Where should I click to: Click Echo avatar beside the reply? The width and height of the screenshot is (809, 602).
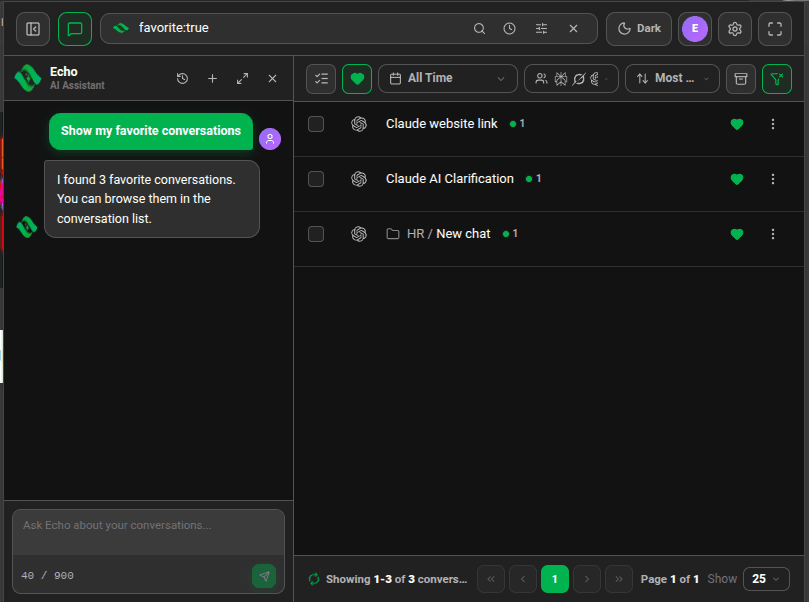27,227
